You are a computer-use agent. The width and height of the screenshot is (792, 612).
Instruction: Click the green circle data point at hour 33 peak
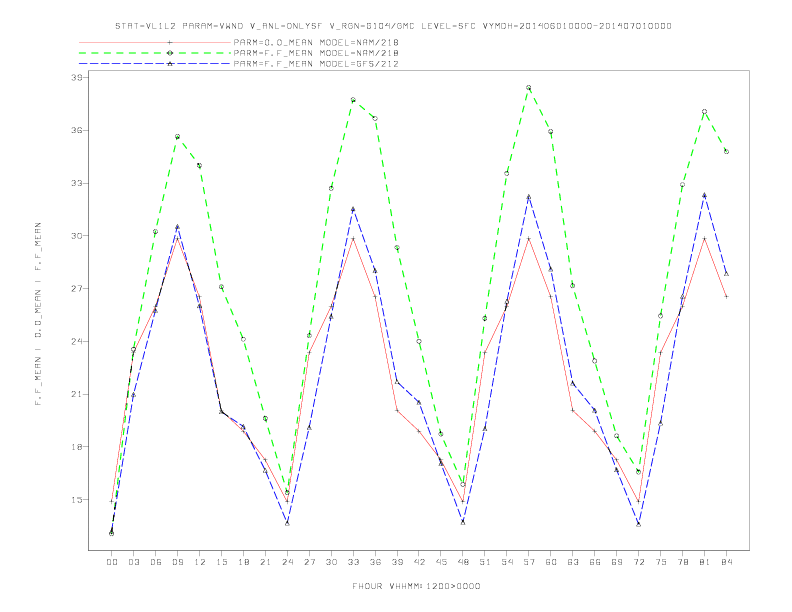[353, 100]
